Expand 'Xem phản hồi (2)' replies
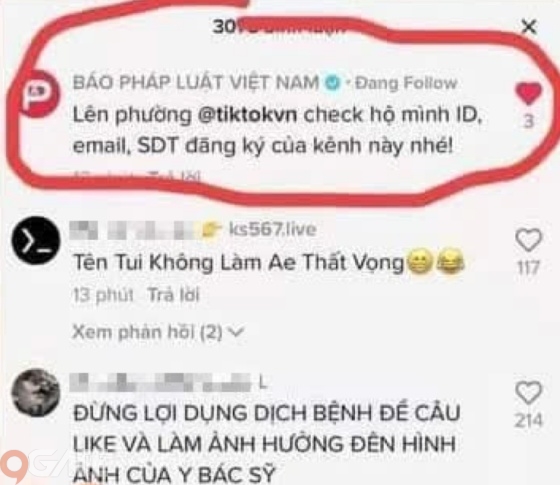 [158, 332]
